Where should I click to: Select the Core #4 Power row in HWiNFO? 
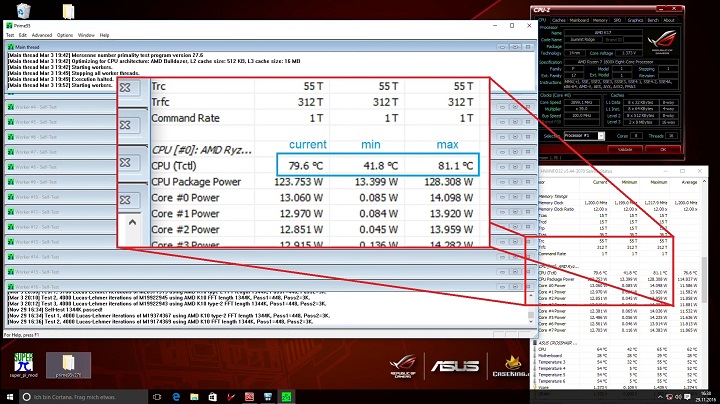619,311
